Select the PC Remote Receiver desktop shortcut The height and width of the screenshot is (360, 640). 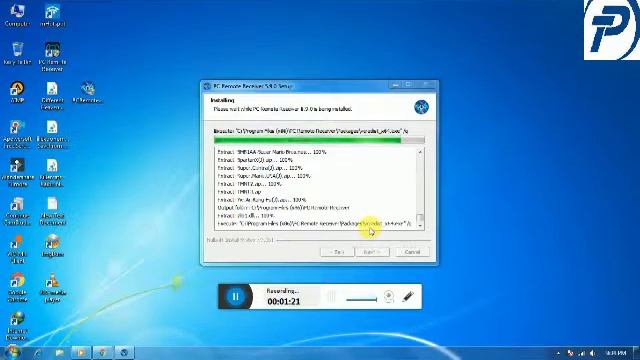(52, 57)
